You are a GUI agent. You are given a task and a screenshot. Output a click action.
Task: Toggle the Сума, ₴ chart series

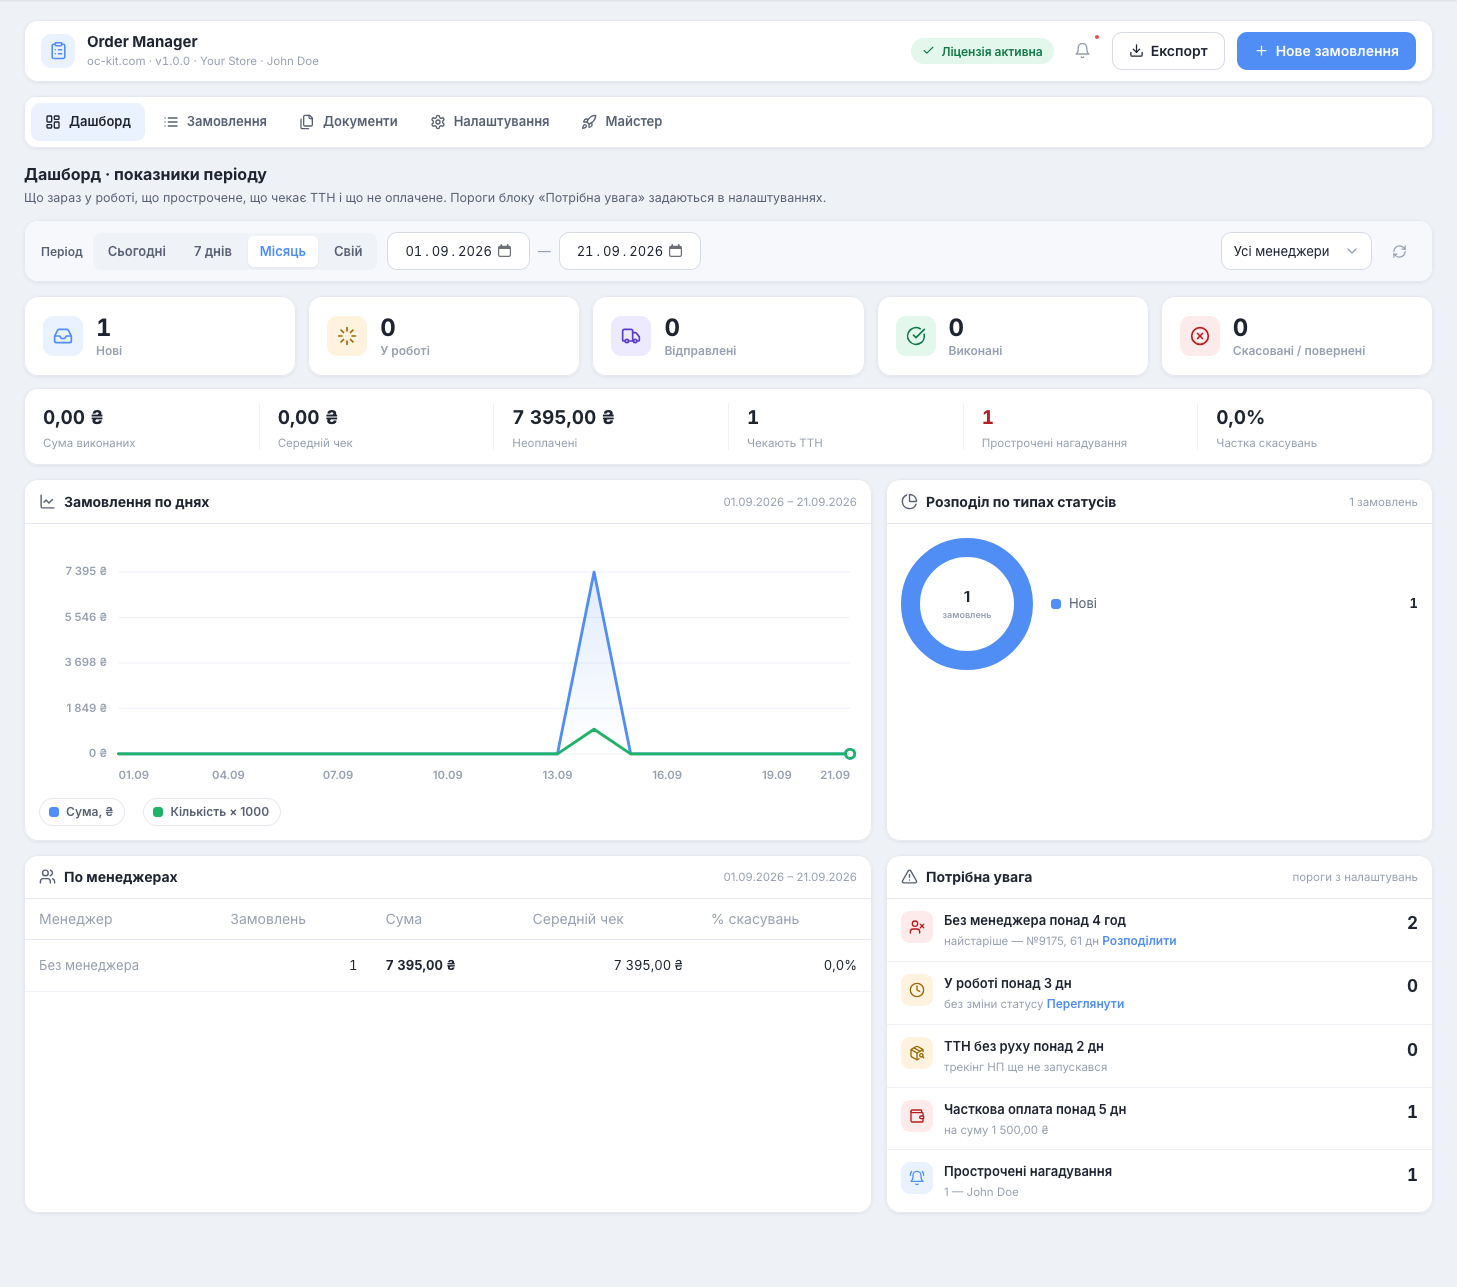[82, 812]
